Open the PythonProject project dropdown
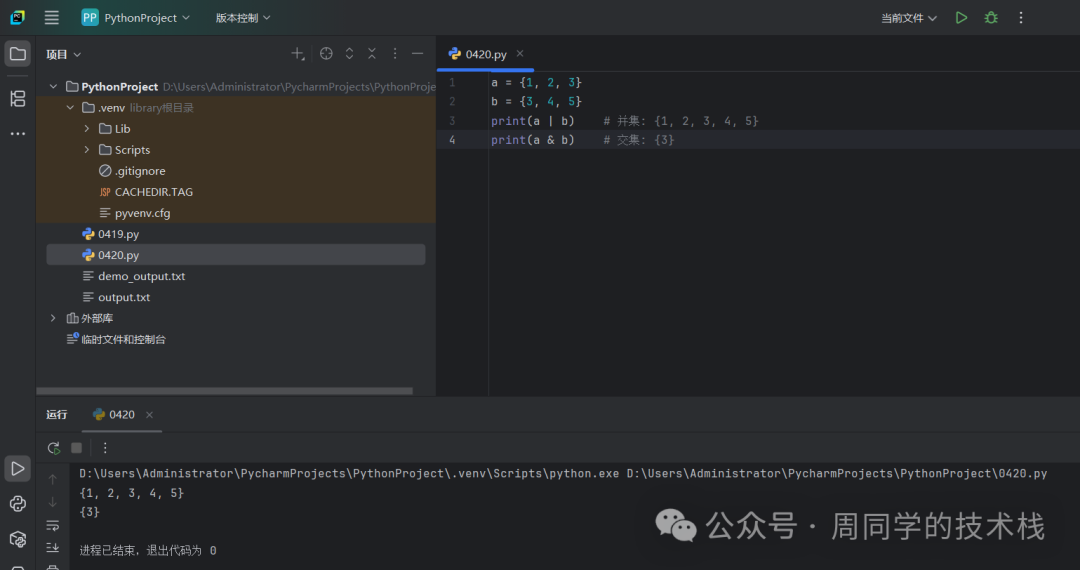This screenshot has width=1080, height=570. [135, 18]
